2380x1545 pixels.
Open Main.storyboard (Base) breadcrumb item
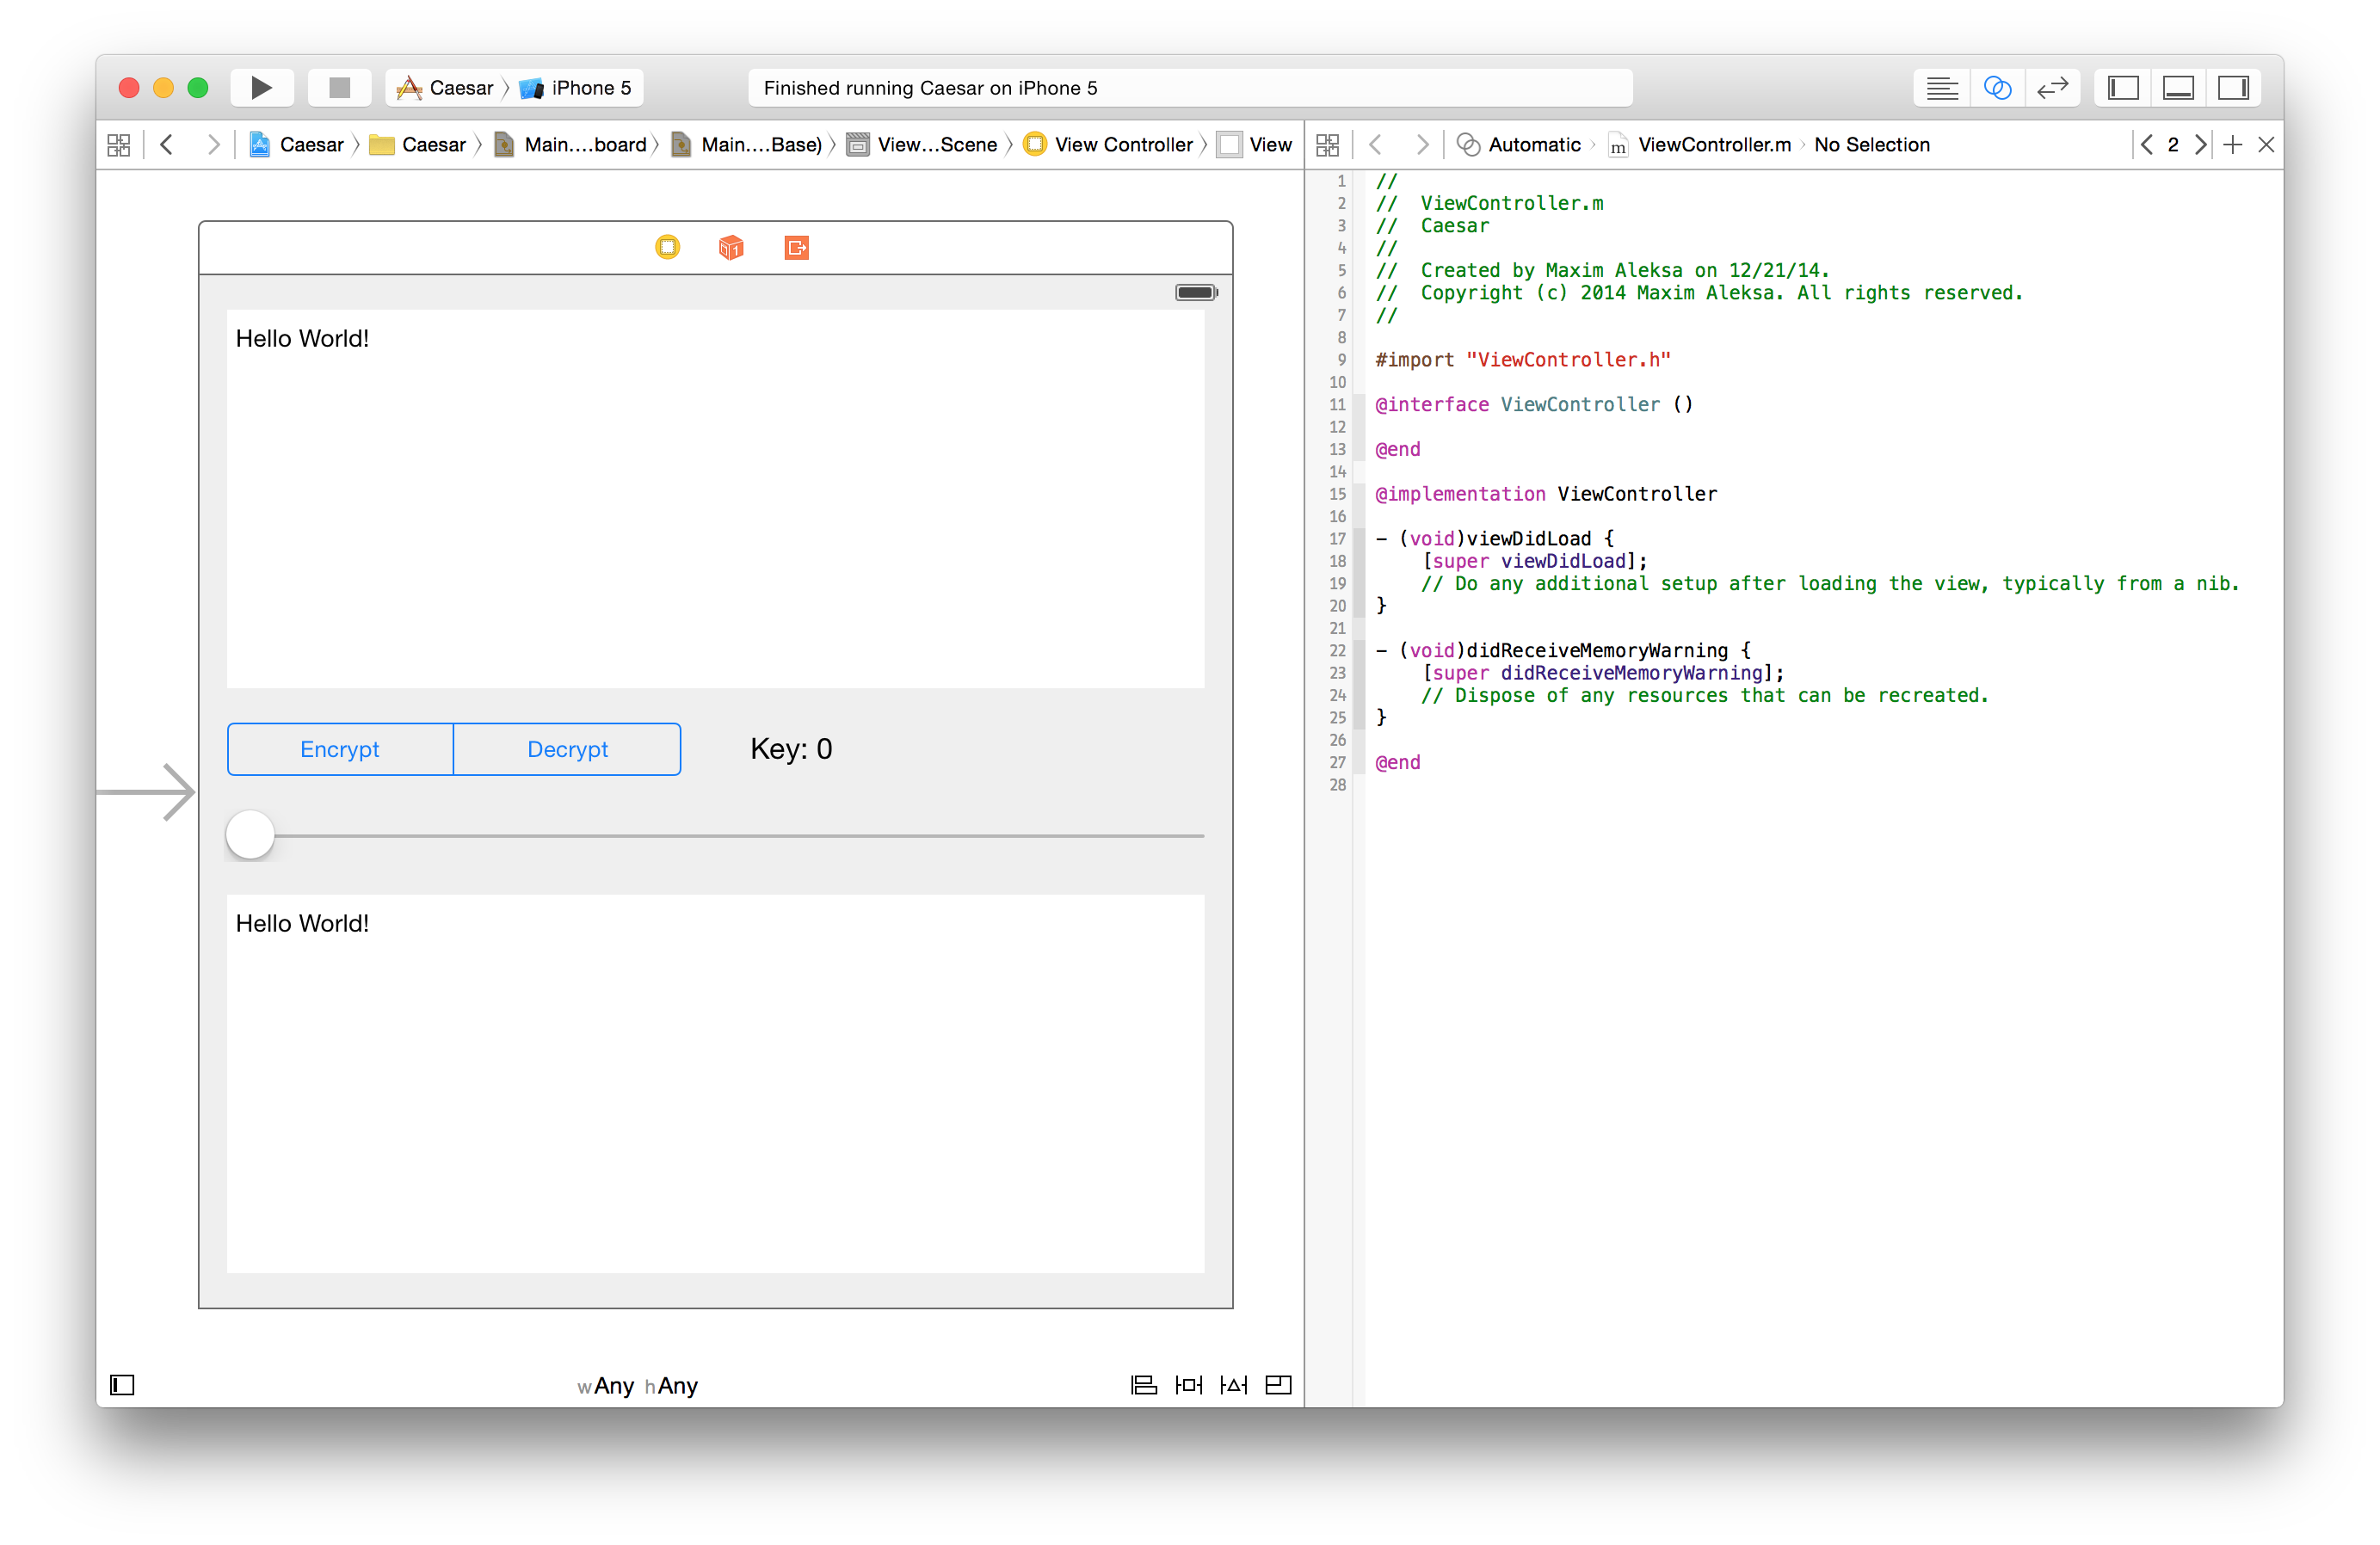747,145
